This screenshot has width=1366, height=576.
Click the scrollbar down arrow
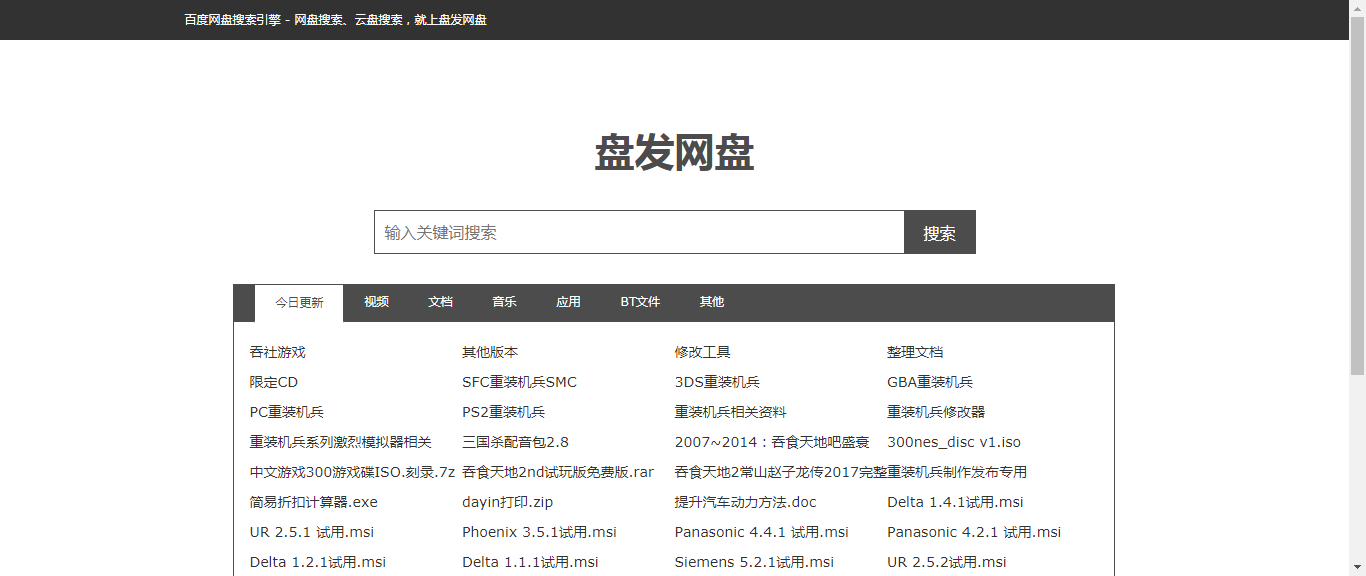(1357, 568)
